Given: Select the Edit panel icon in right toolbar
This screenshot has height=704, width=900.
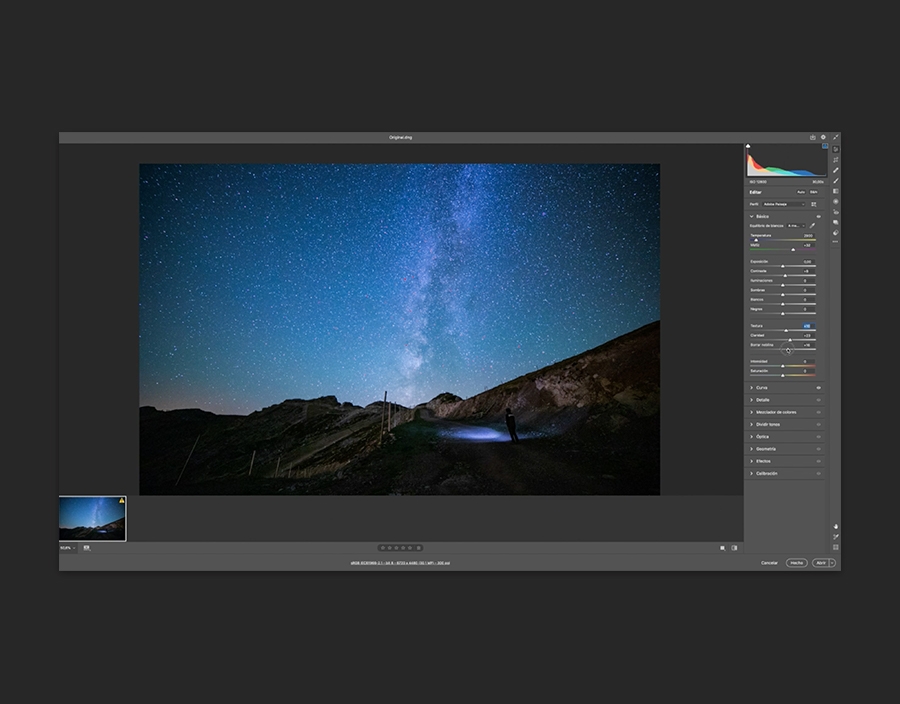Looking at the screenshot, I should (836, 149).
